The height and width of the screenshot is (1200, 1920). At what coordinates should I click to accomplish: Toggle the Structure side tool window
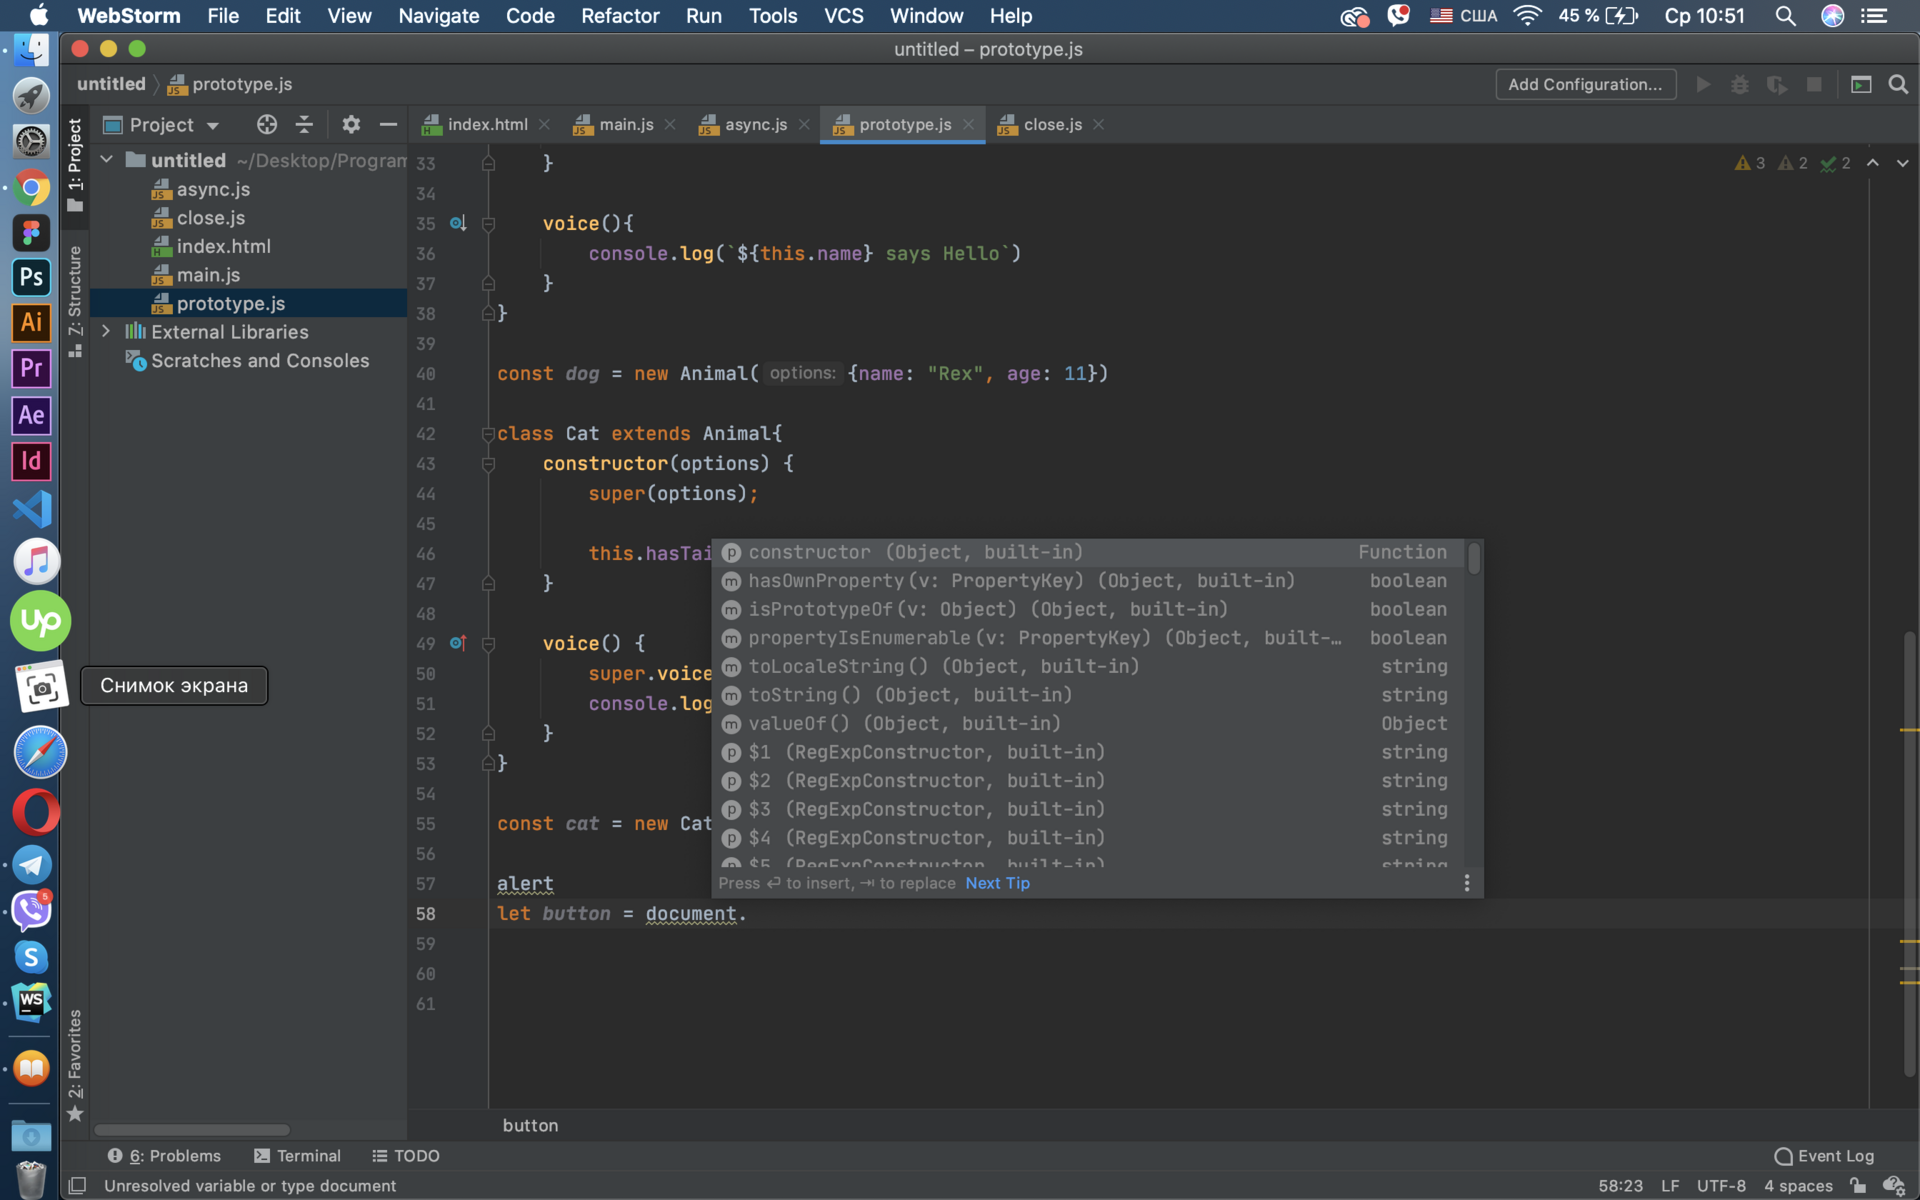coord(75,300)
